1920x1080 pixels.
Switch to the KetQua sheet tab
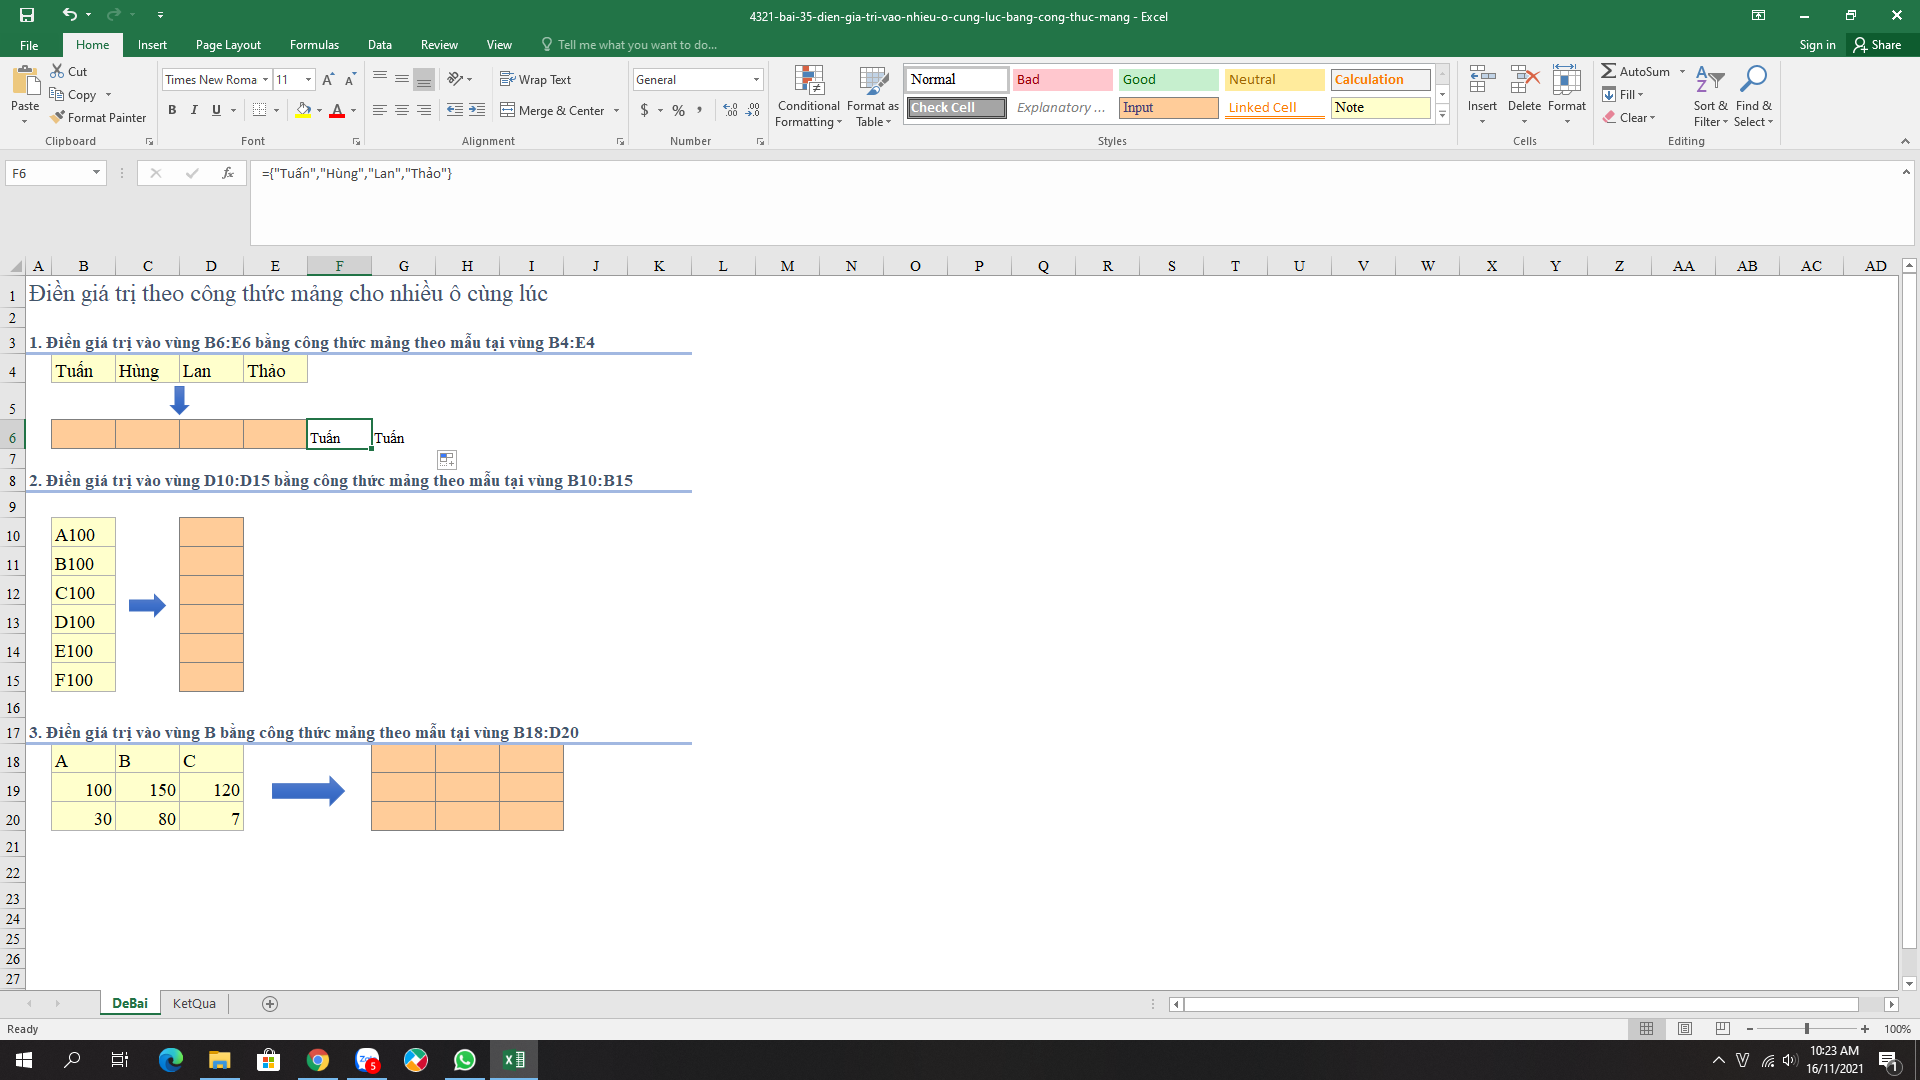point(194,1003)
